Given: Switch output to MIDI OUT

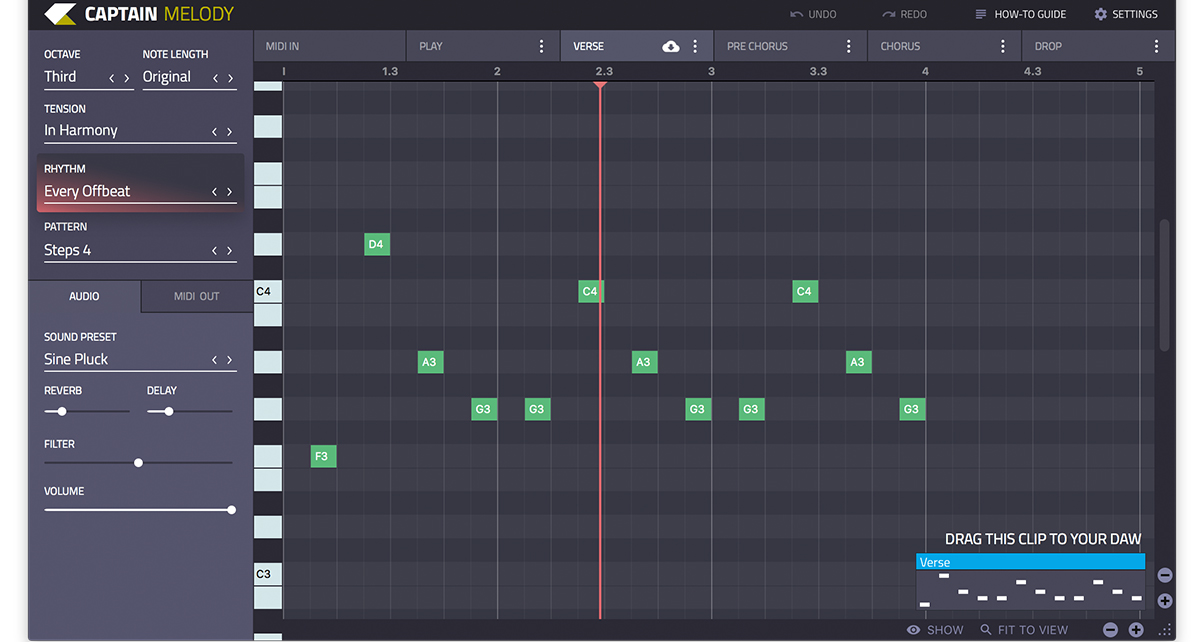Looking at the screenshot, I should pyautogui.click(x=196, y=296).
